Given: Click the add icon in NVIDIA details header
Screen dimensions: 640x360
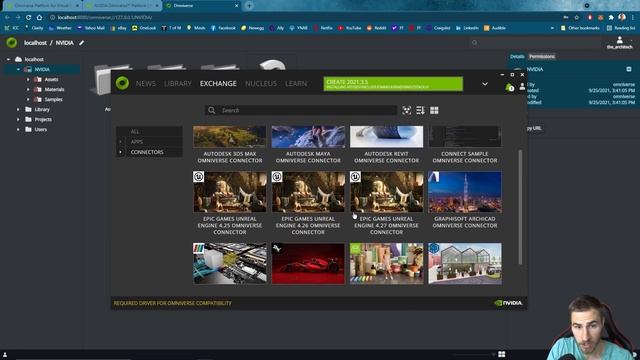Looking at the screenshot, I should pyautogui.click(x=629, y=69).
